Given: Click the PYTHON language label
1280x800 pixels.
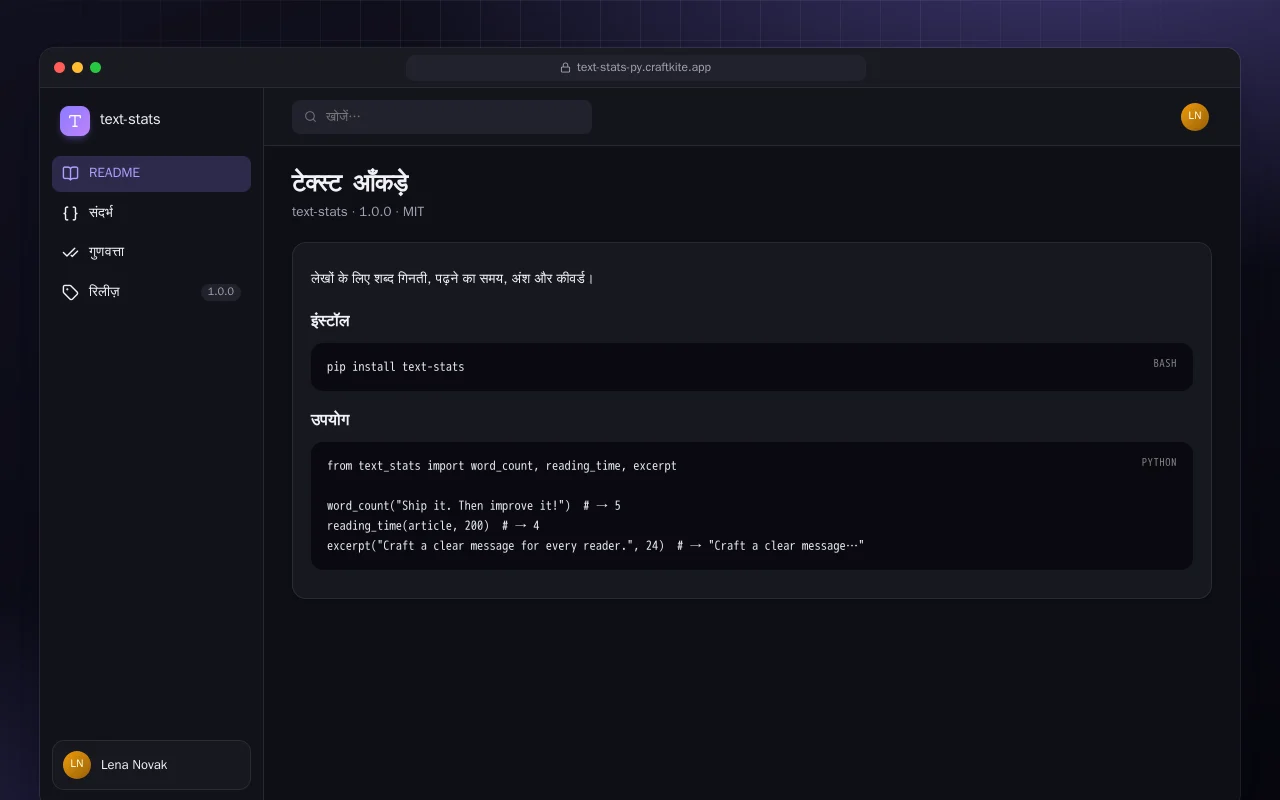Looking at the screenshot, I should (x=1159, y=463).
